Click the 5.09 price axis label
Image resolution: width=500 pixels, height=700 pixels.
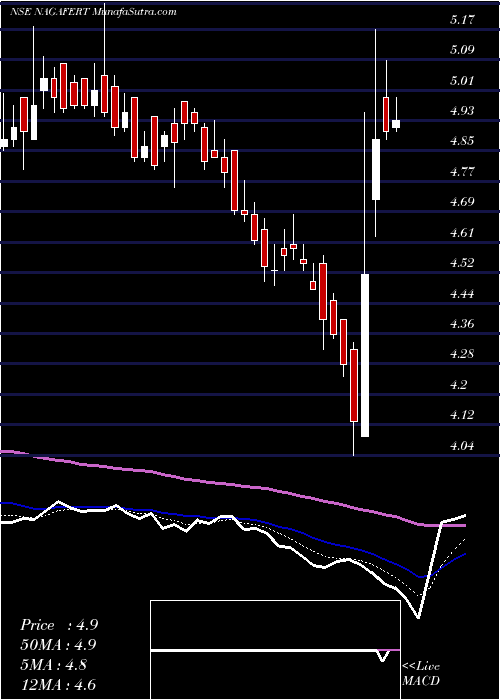(462, 50)
